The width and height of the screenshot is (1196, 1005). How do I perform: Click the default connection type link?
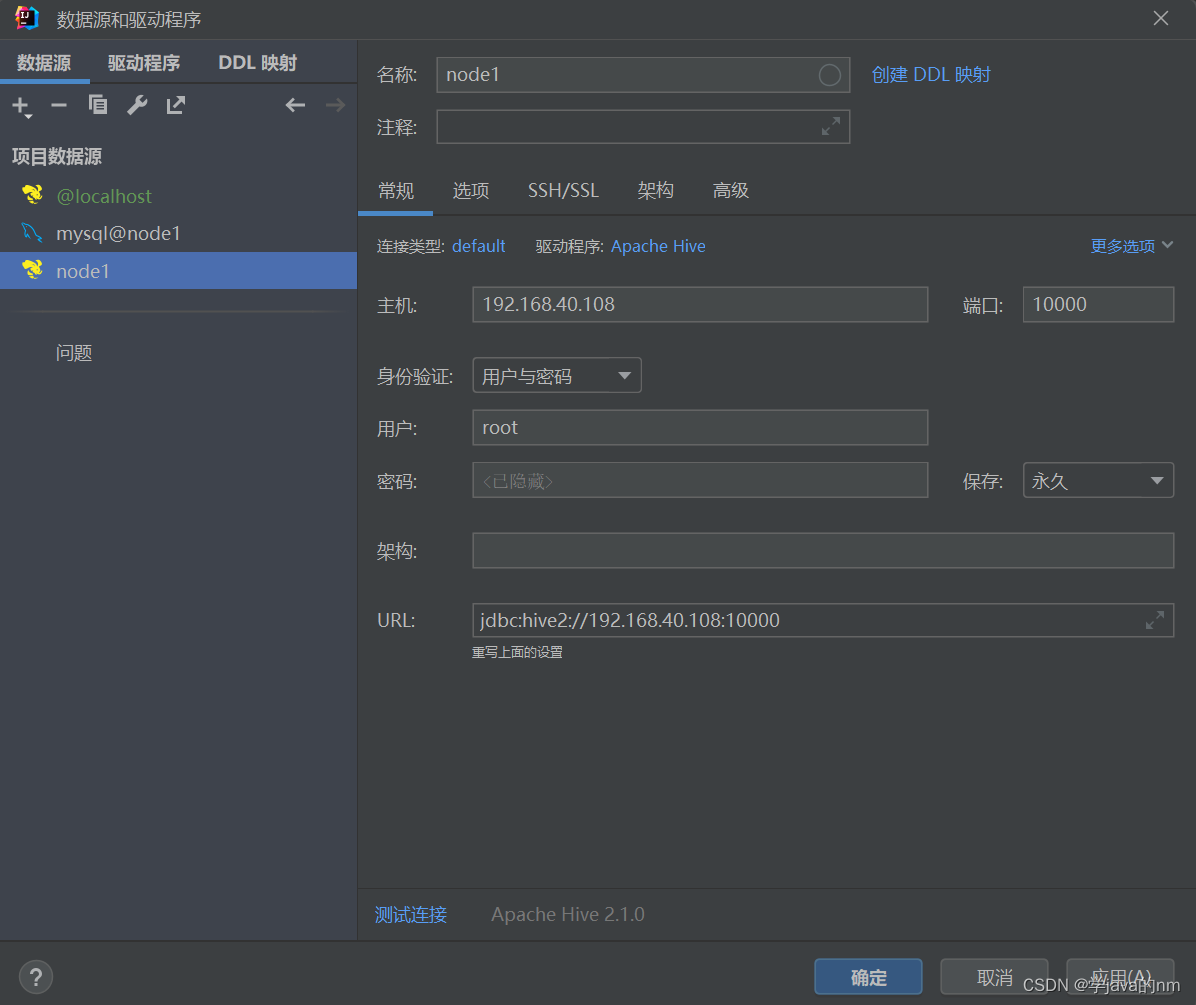(x=478, y=246)
